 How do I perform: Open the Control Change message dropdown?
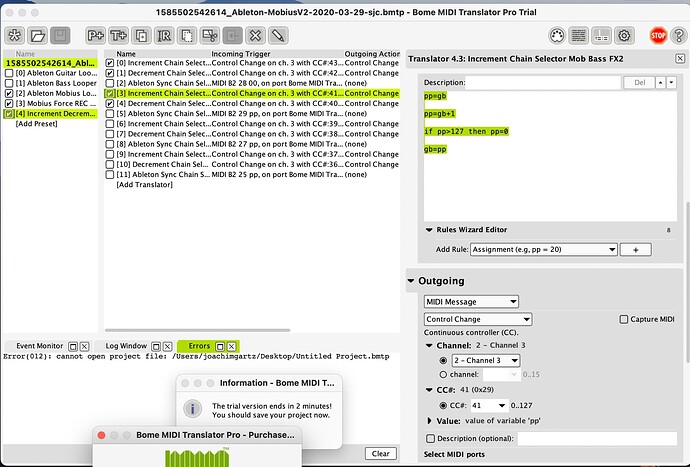tap(478, 319)
